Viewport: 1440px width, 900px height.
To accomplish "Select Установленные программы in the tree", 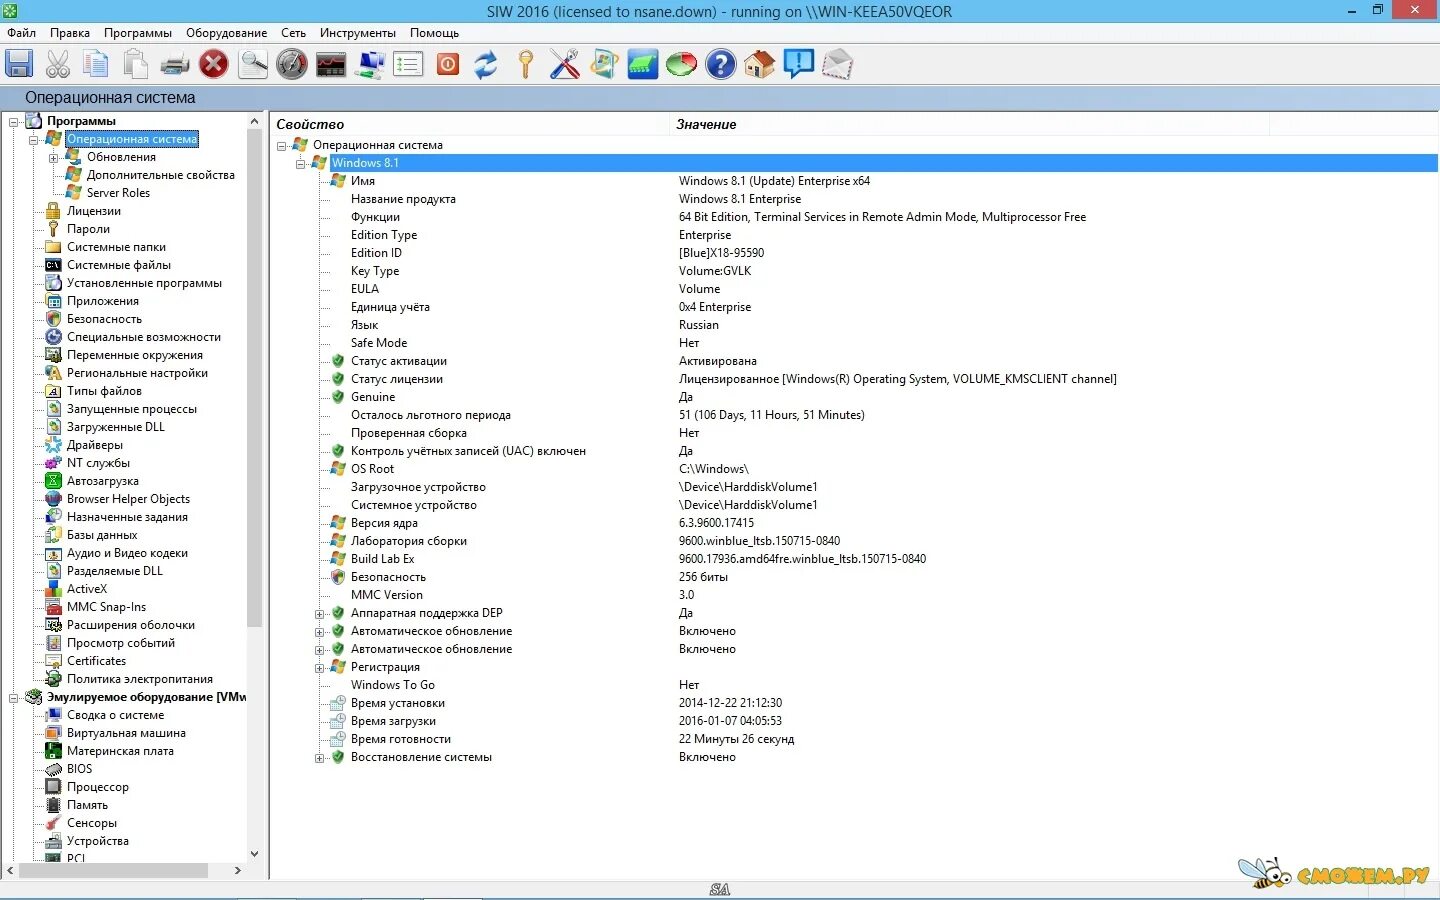I will pyautogui.click(x=144, y=283).
